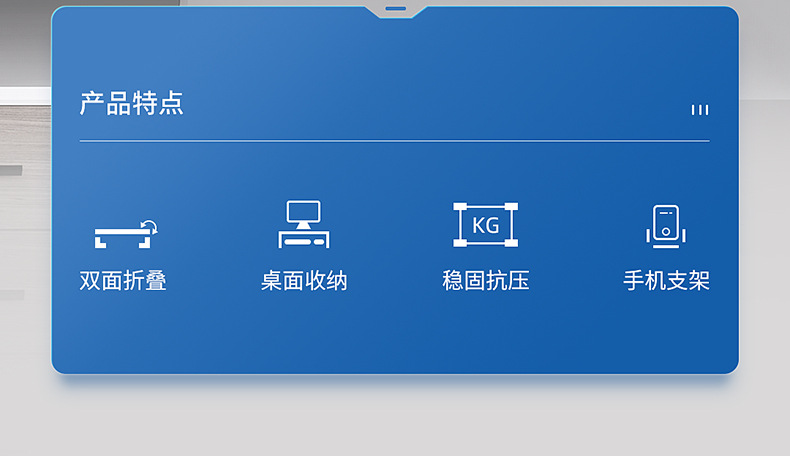790x456 pixels.
Task: Click the keyboard tray under the monitor icon
Action: coord(304,240)
